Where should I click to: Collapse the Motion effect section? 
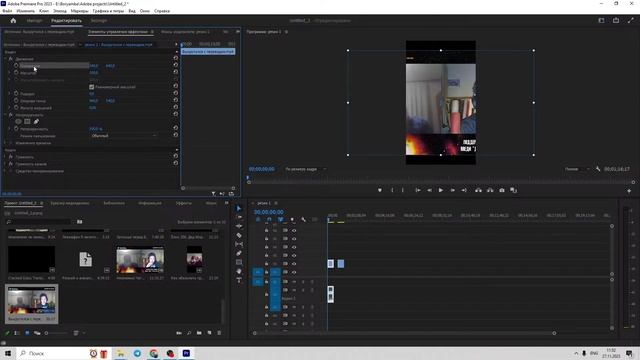click(6, 59)
